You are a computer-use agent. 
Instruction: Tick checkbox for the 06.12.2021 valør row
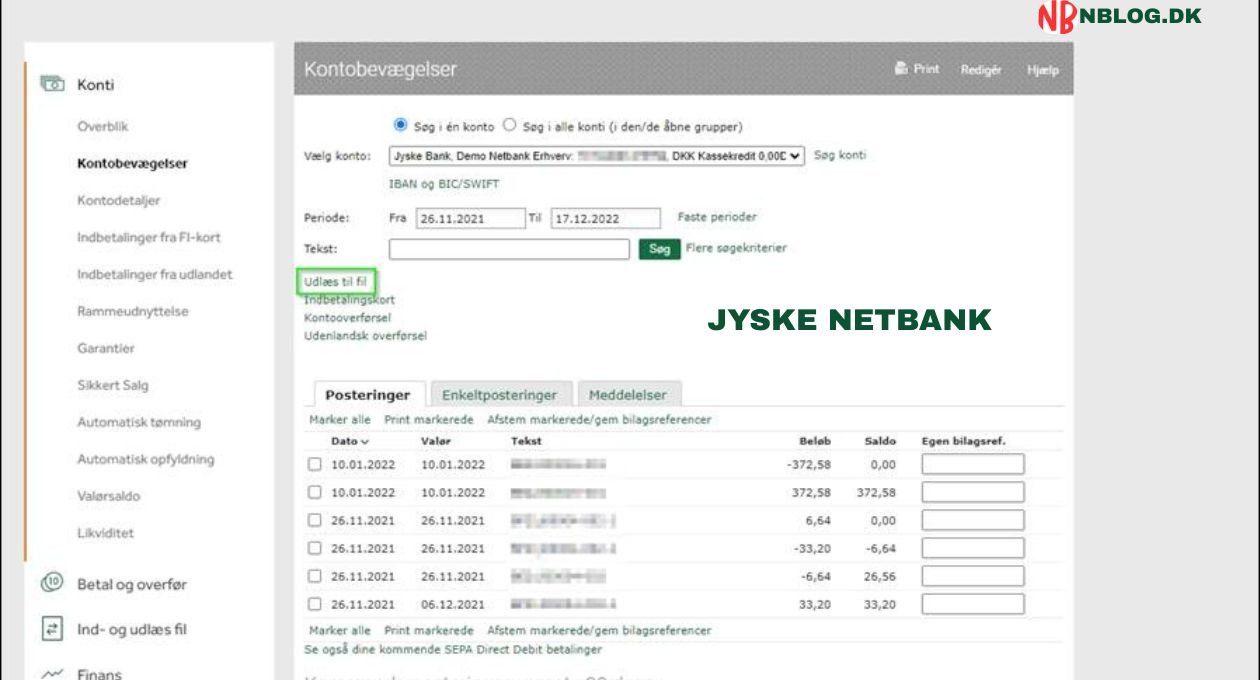pyautogui.click(x=315, y=604)
